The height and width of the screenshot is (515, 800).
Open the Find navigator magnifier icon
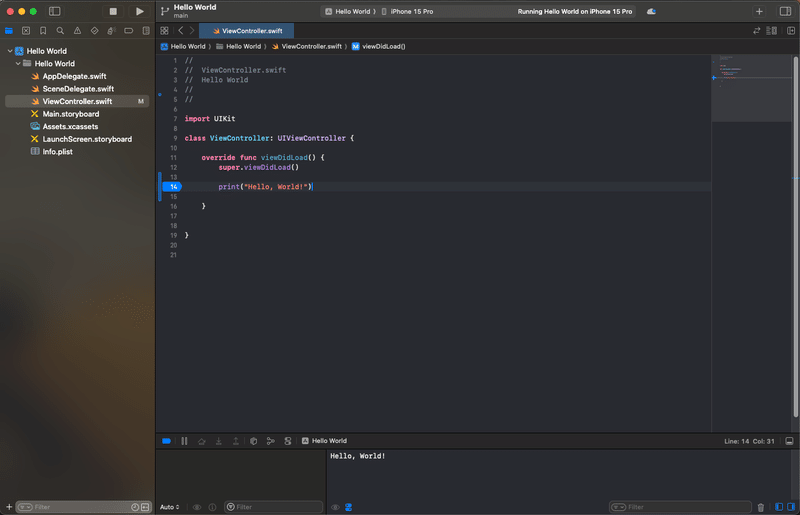60,31
